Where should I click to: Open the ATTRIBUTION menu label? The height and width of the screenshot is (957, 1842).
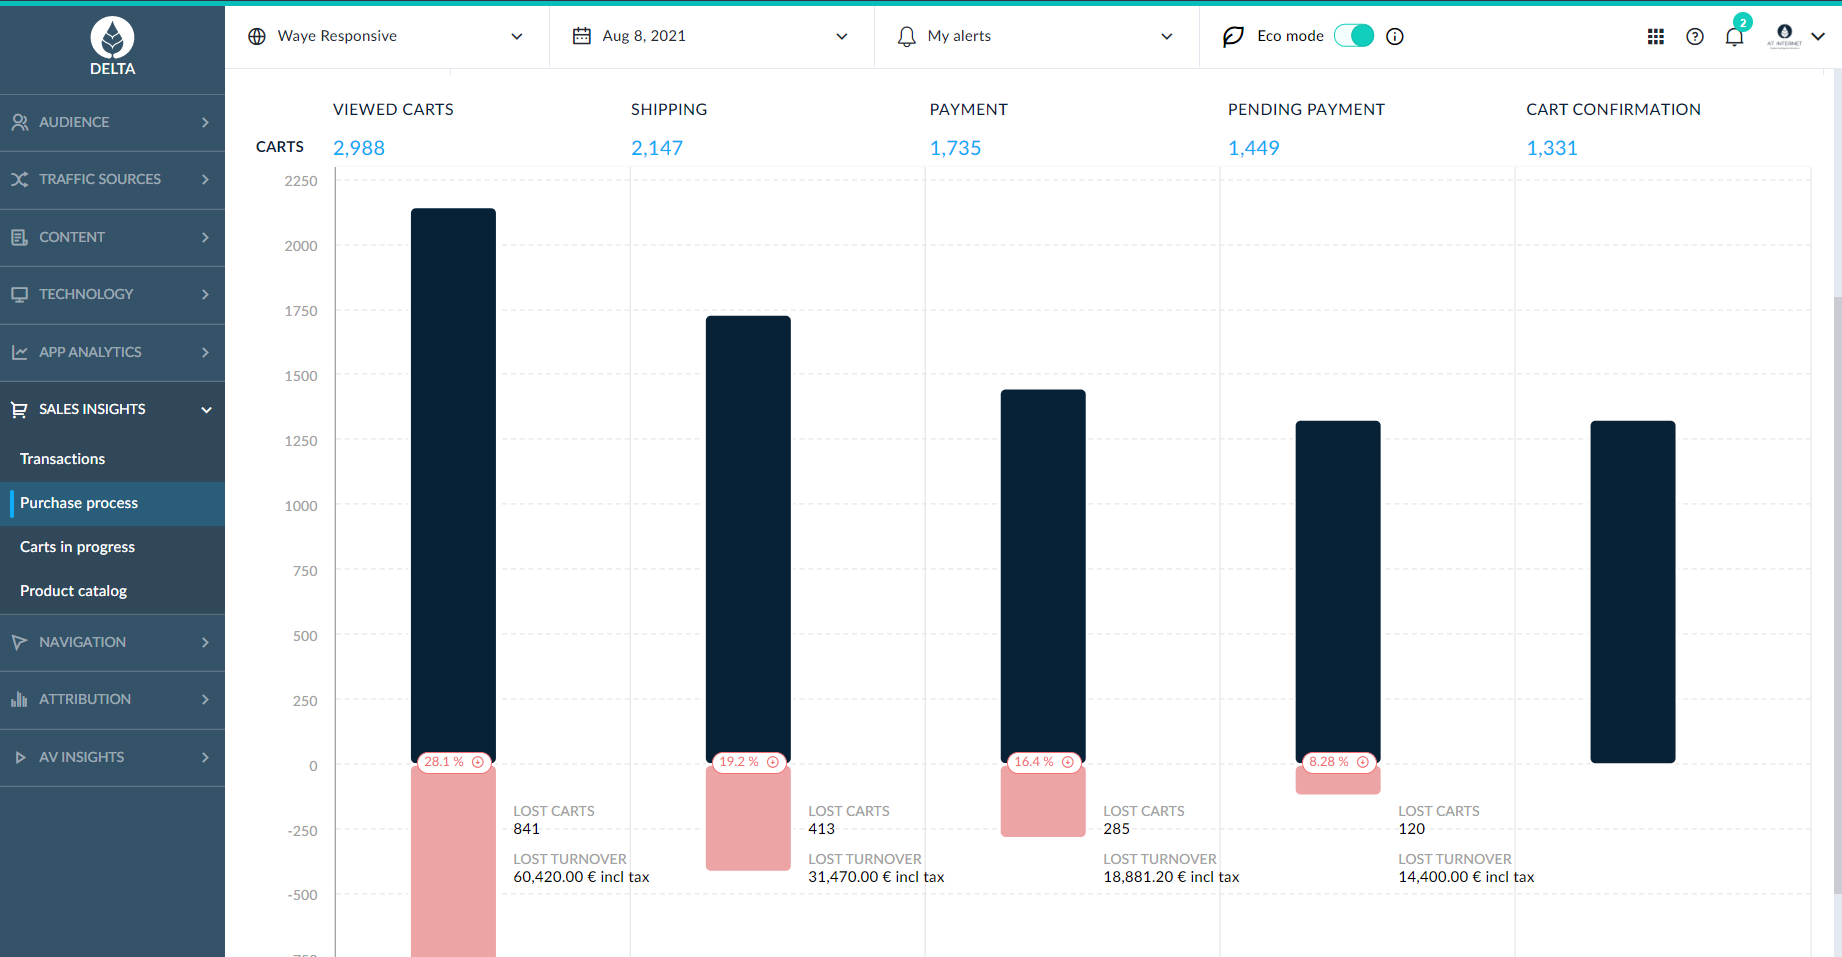85,699
